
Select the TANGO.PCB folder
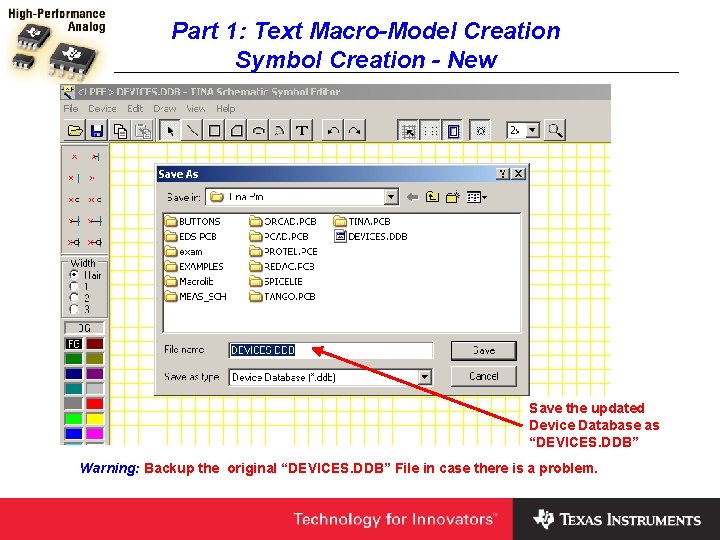(282, 297)
